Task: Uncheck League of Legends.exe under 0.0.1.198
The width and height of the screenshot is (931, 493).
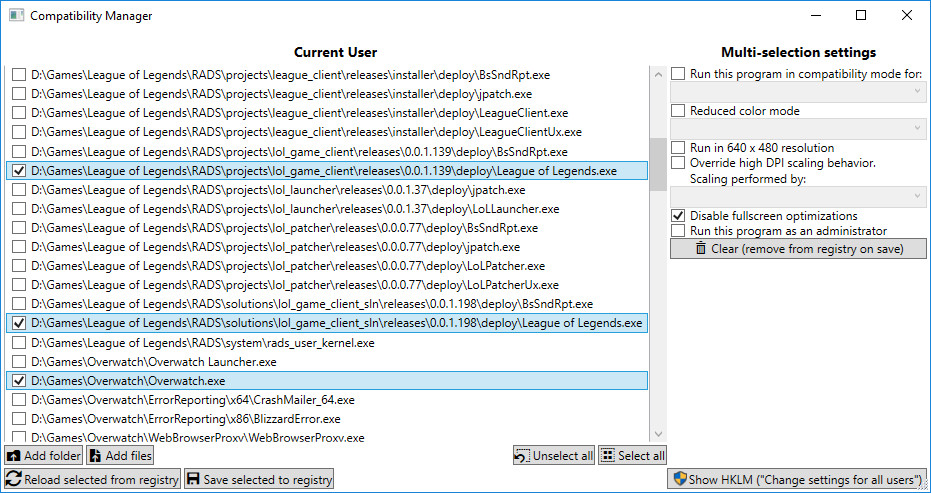Action: 19,324
